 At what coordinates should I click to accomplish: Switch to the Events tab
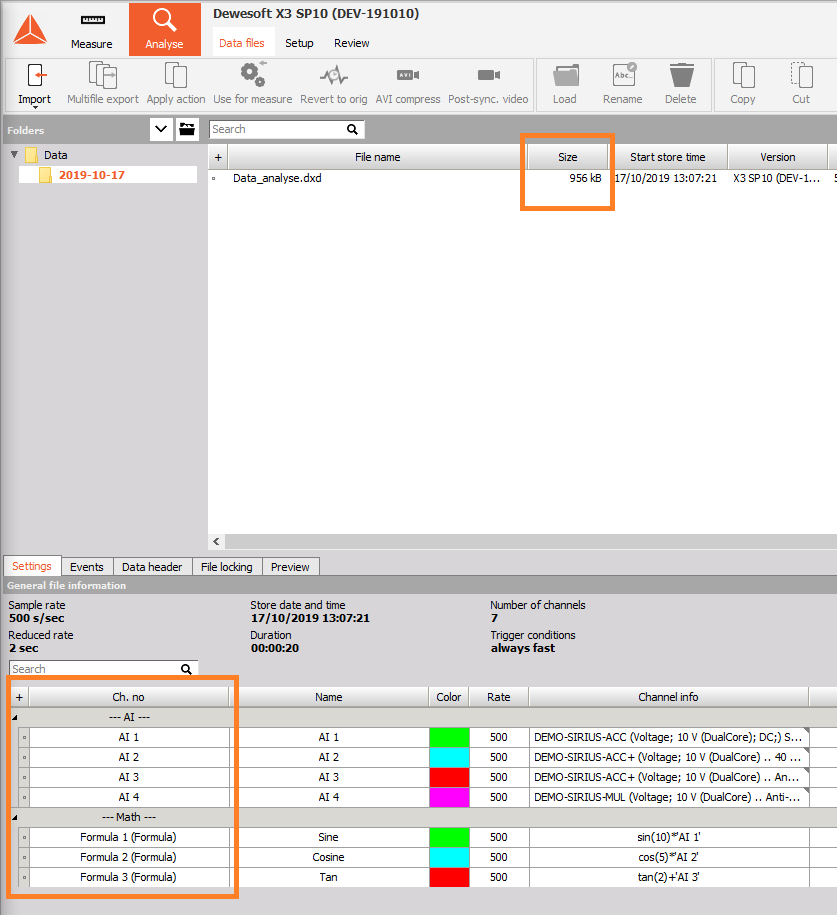tap(86, 567)
